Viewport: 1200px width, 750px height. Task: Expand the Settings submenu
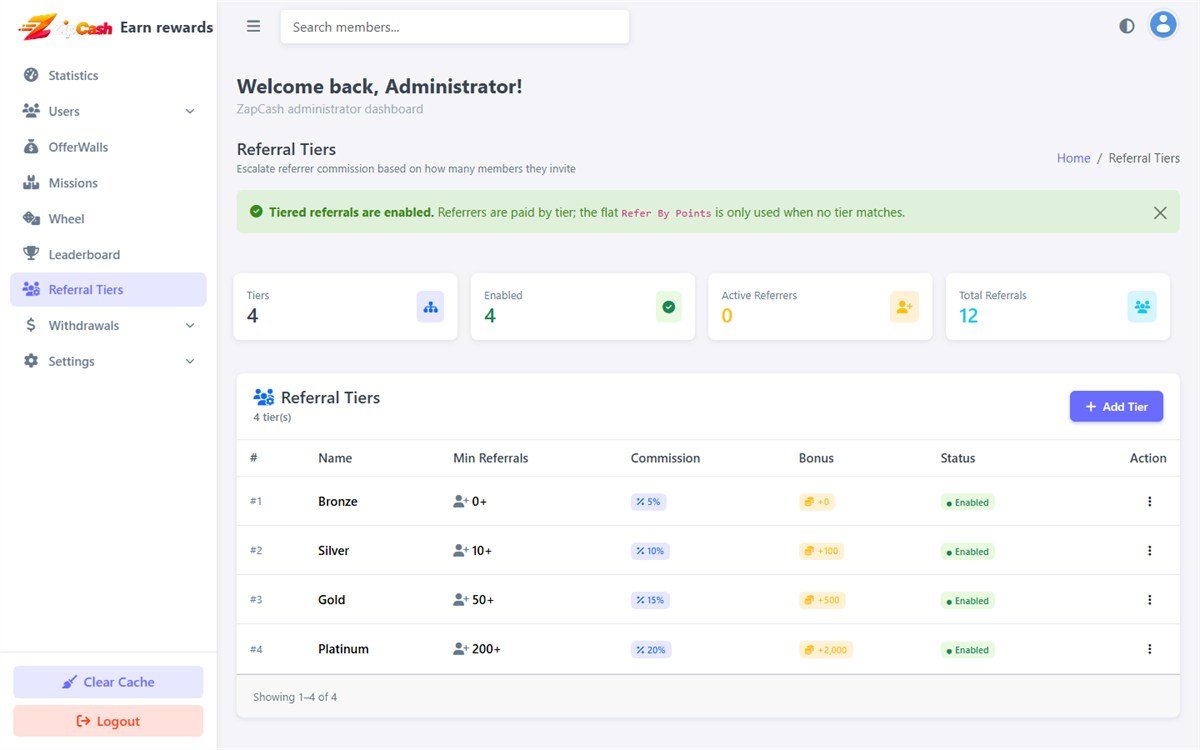pyautogui.click(x=108, y=361)
